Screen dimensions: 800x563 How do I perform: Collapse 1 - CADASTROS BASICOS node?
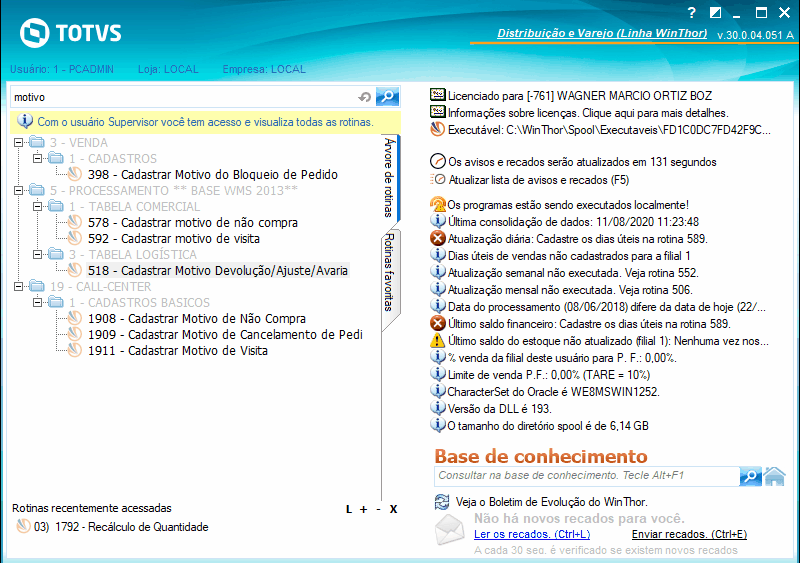pos(38,302)
